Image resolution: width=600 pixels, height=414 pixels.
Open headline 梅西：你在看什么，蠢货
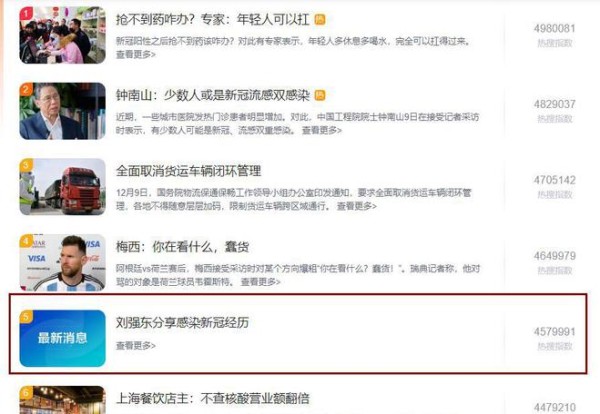(182, 247)
